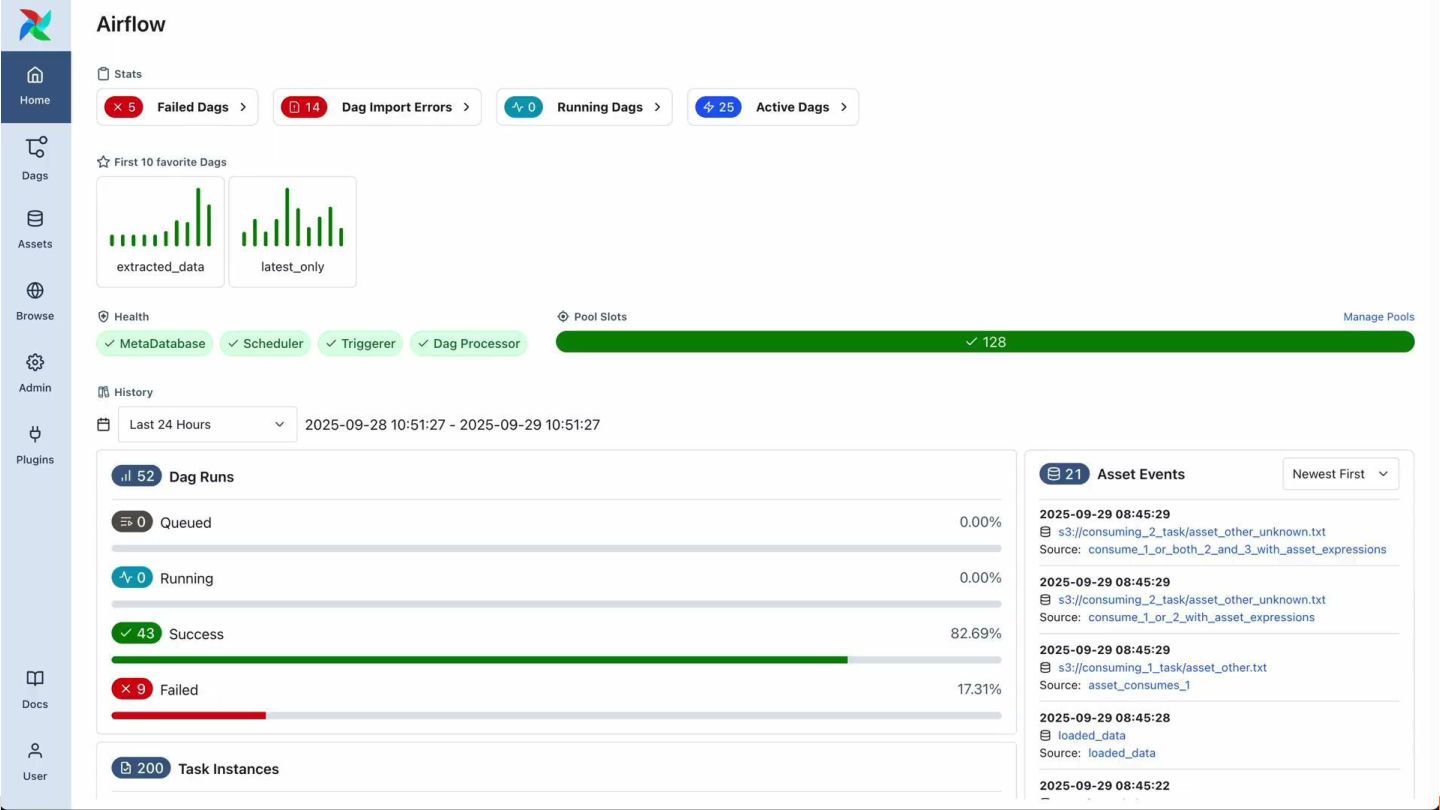Click the Failed 9 state badge
1440x810 pixels.
(132, 689)
